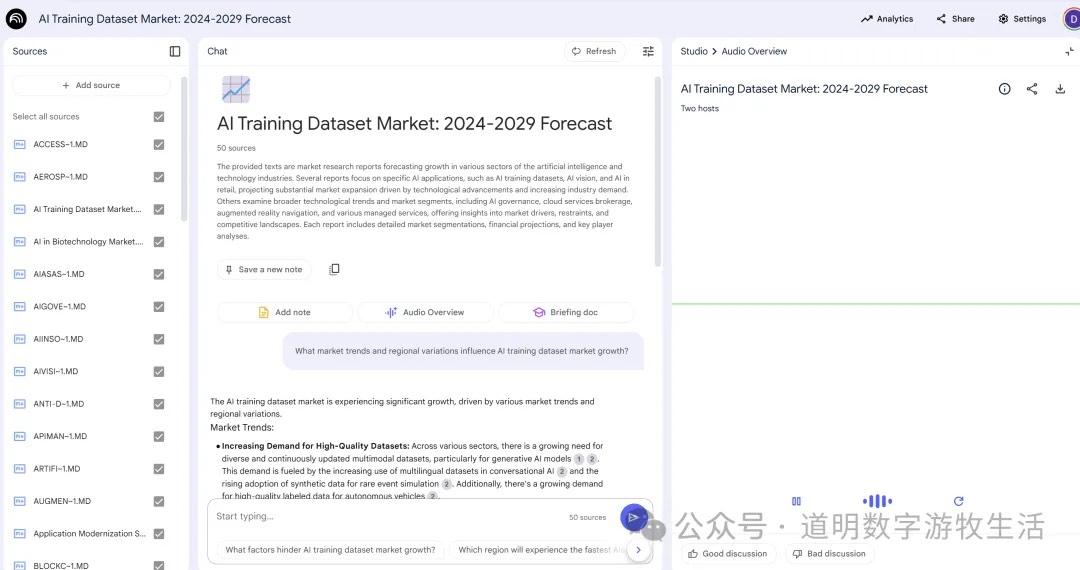Go to Studio in the breadcrumb

pos(693,51)
